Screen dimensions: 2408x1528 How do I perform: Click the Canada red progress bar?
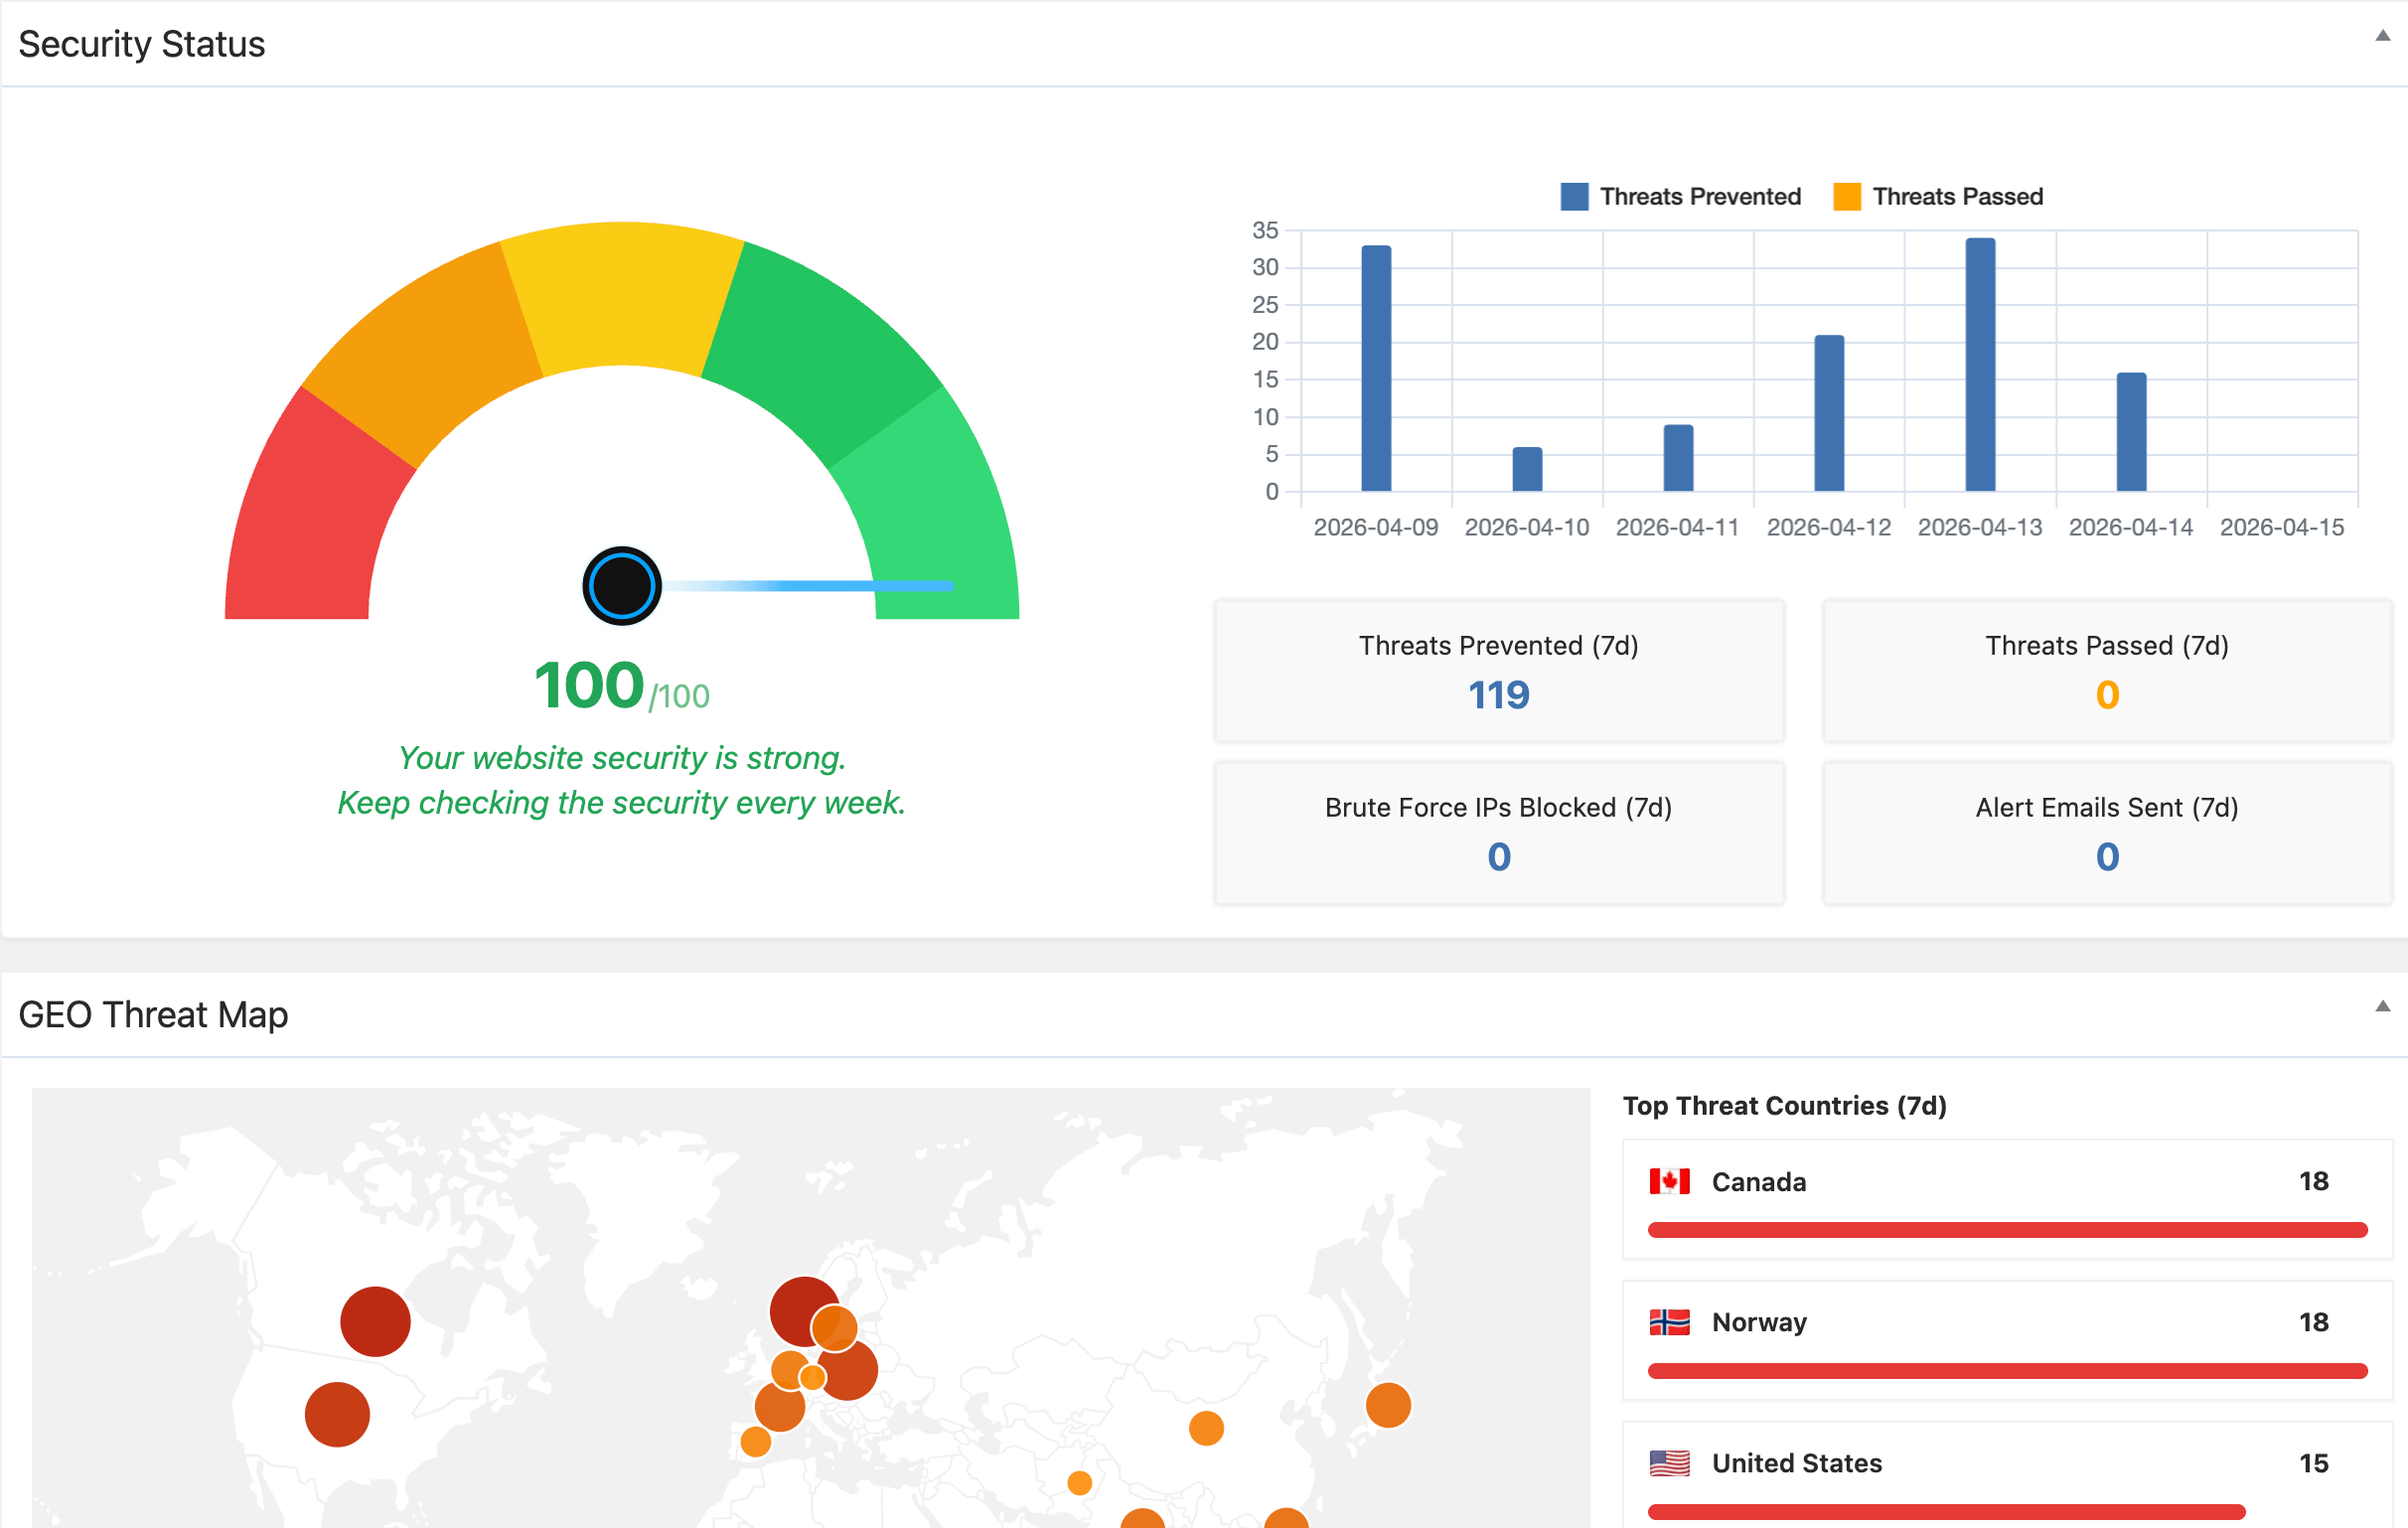(x=2006, y=1230)
